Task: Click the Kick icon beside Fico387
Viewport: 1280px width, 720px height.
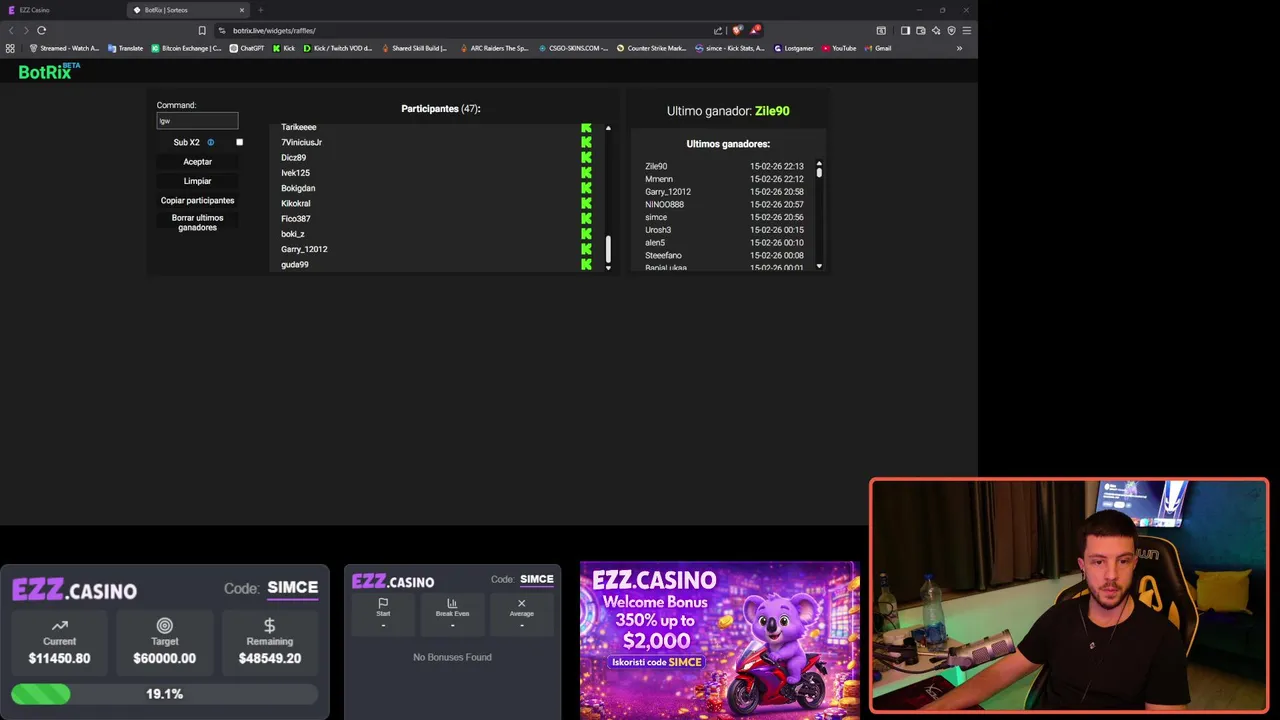Action: click(586, 218)
